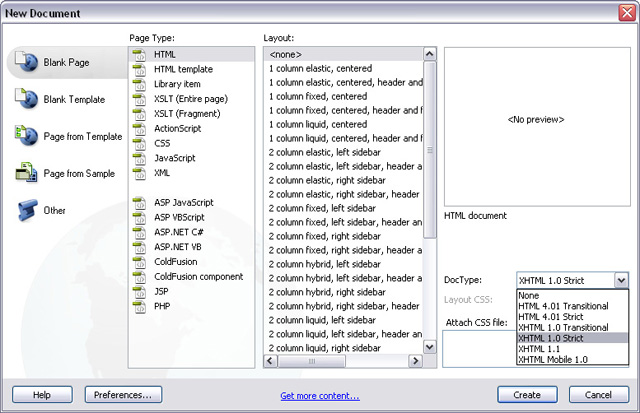Select '1 column elastic, centered' layout
This screenshot has height=413, width=640.
pos(344,68)
